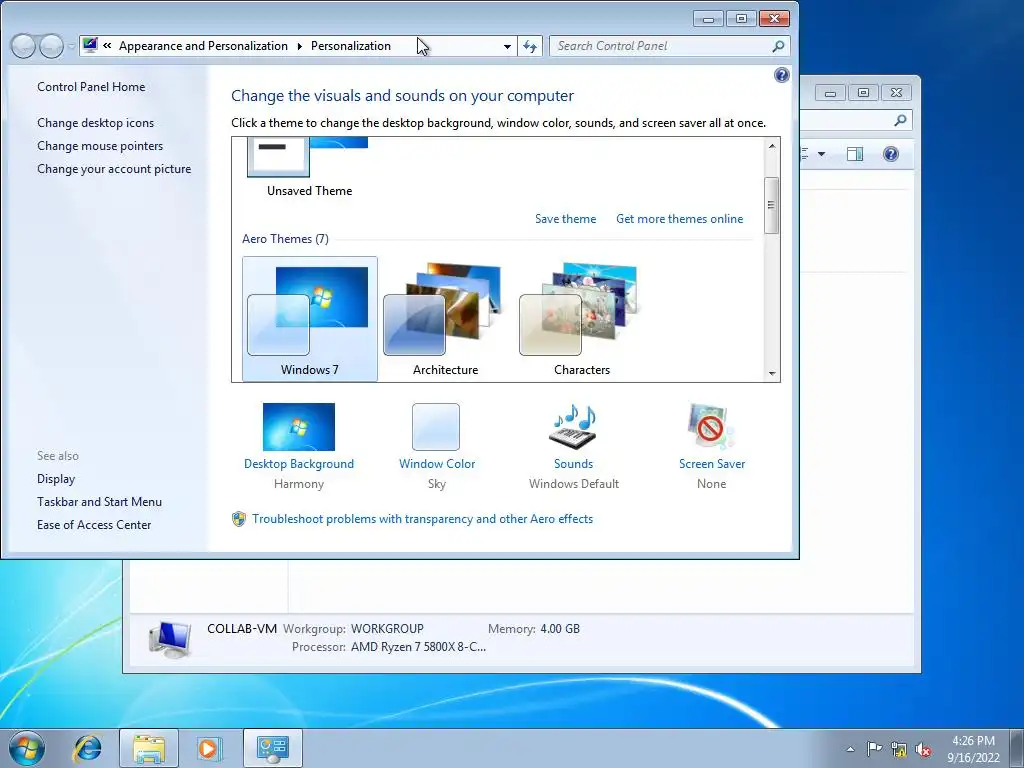Click the Save theme link
This screenshot has height=768, width=1024.
(565, 219)
